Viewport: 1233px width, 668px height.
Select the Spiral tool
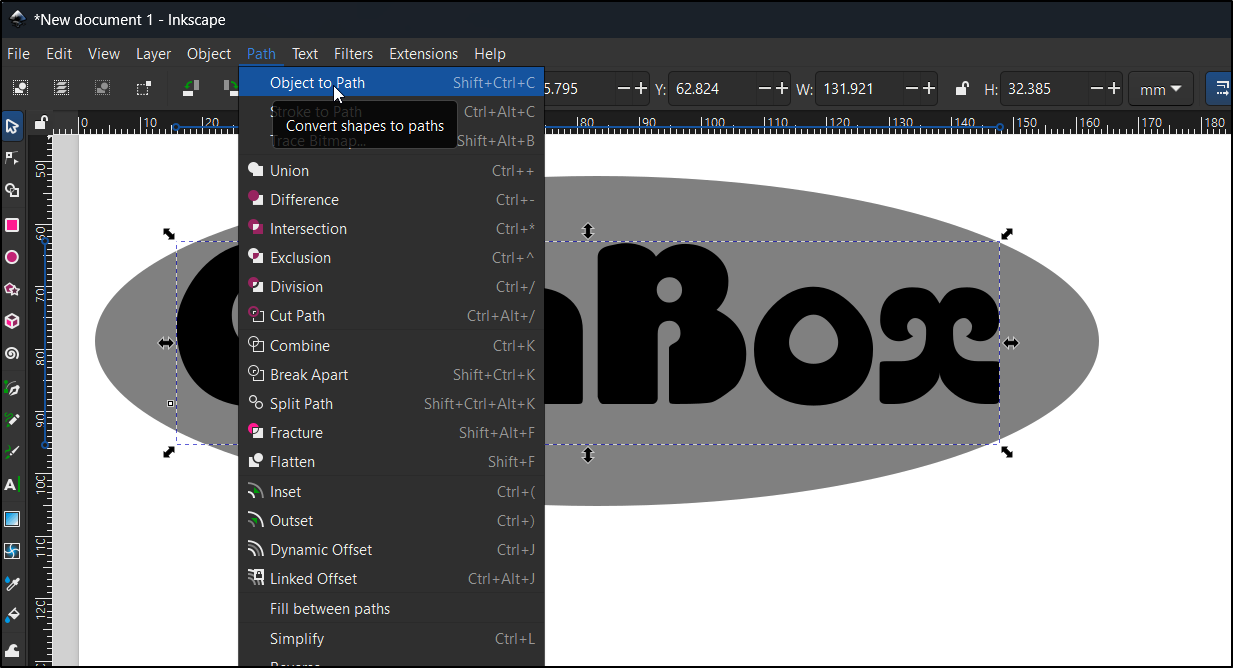coord(12,353)
